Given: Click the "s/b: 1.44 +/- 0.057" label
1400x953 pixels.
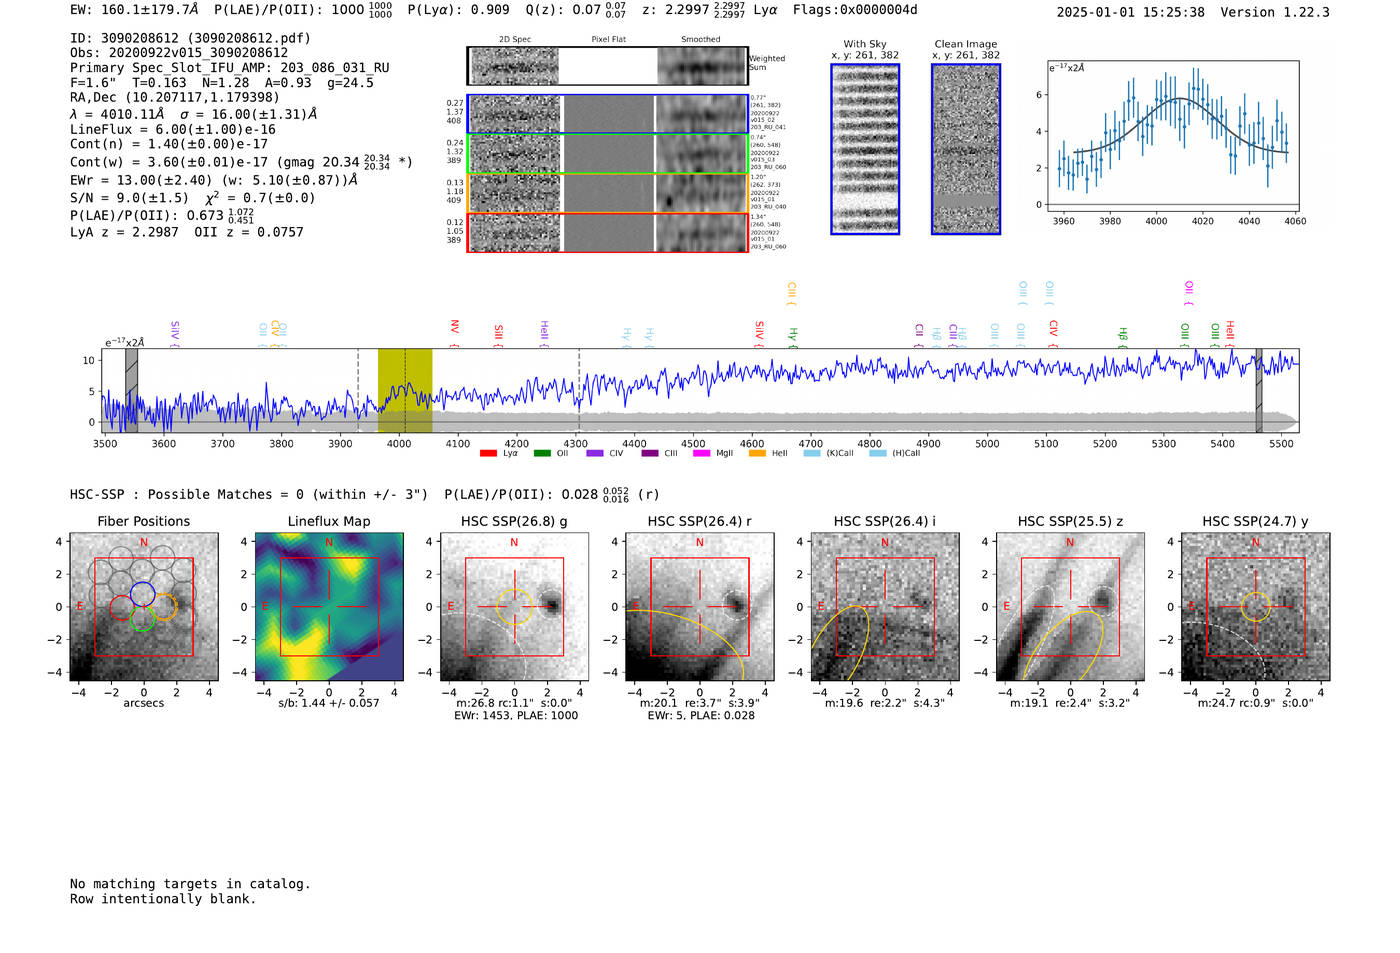Looking at the screenshot, I should tap(329, 703).
